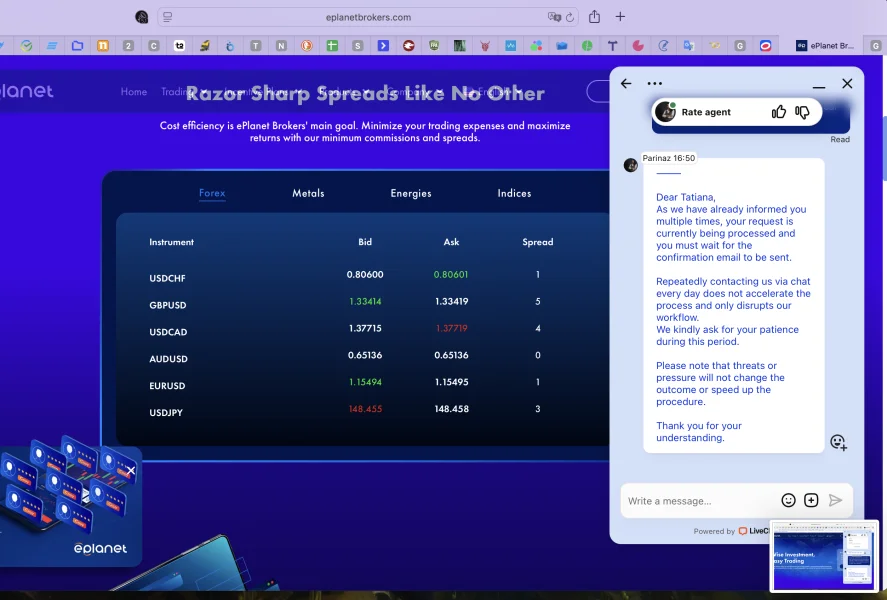Click the Home navigation link
The width and height of the screenshot is (887, 600).
pyautogui.click(x=134, y=92)
